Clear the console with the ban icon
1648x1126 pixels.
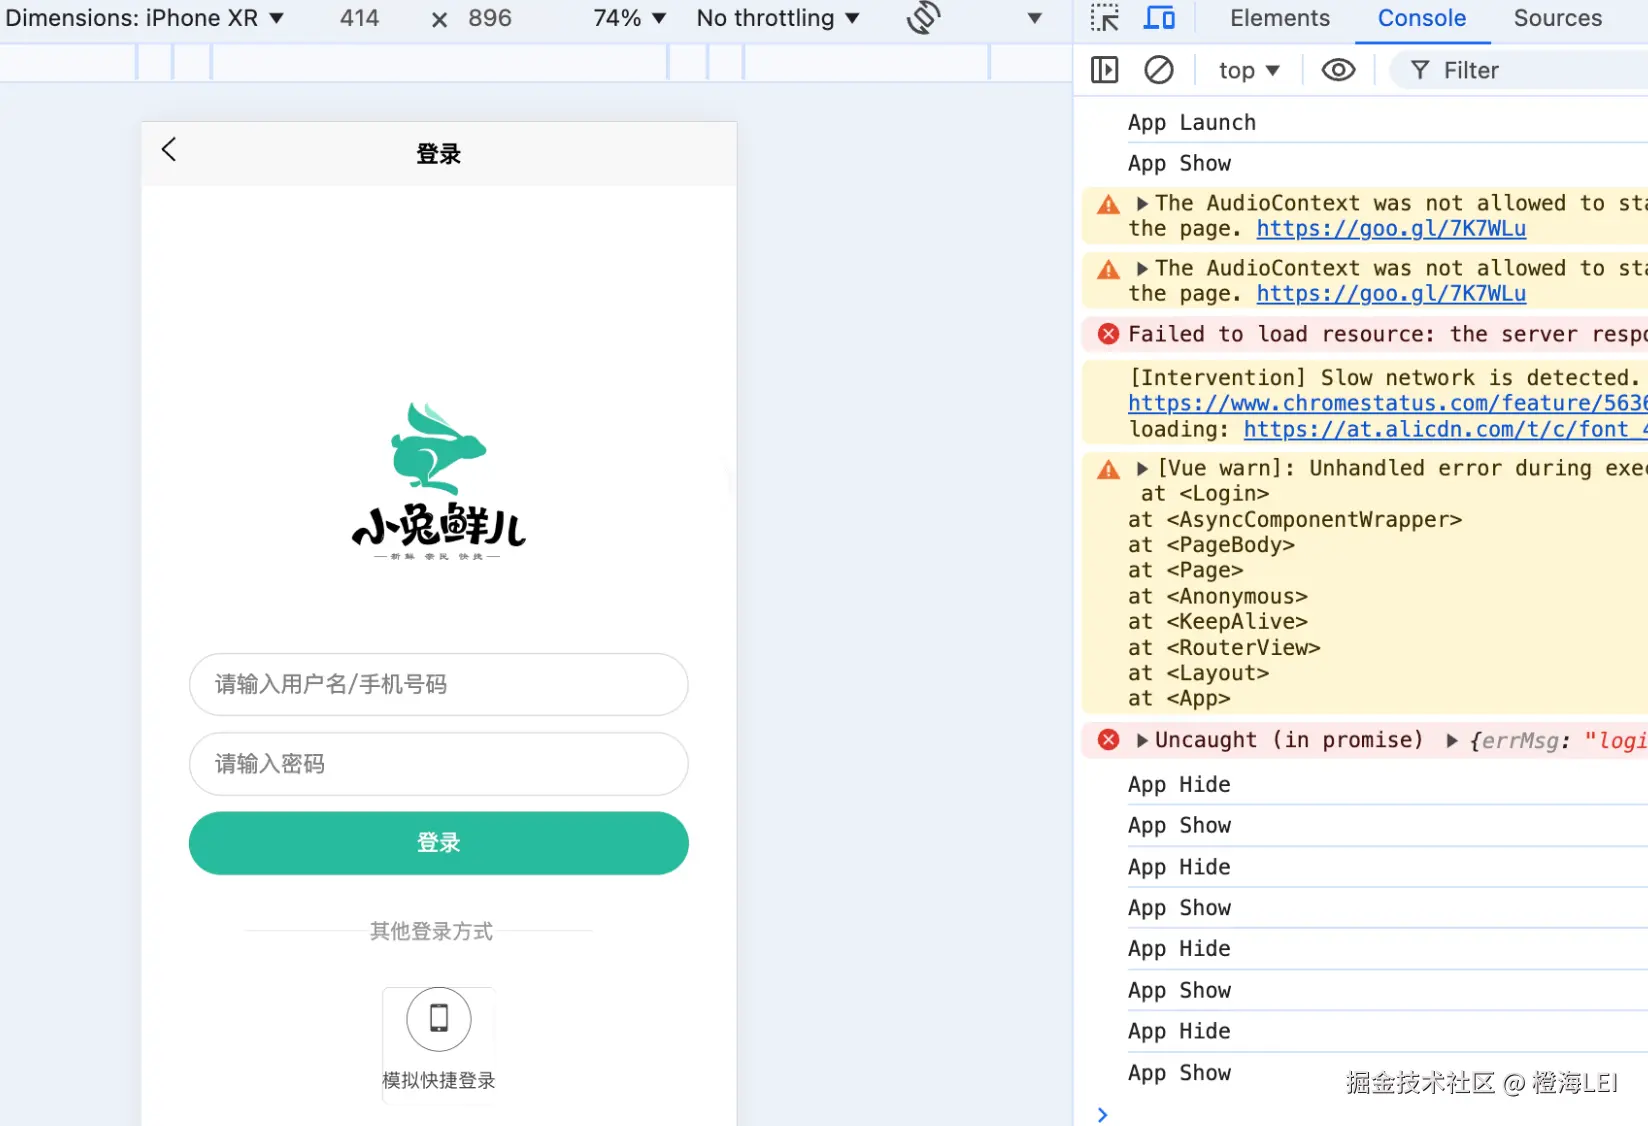[x=1159, y=70]
